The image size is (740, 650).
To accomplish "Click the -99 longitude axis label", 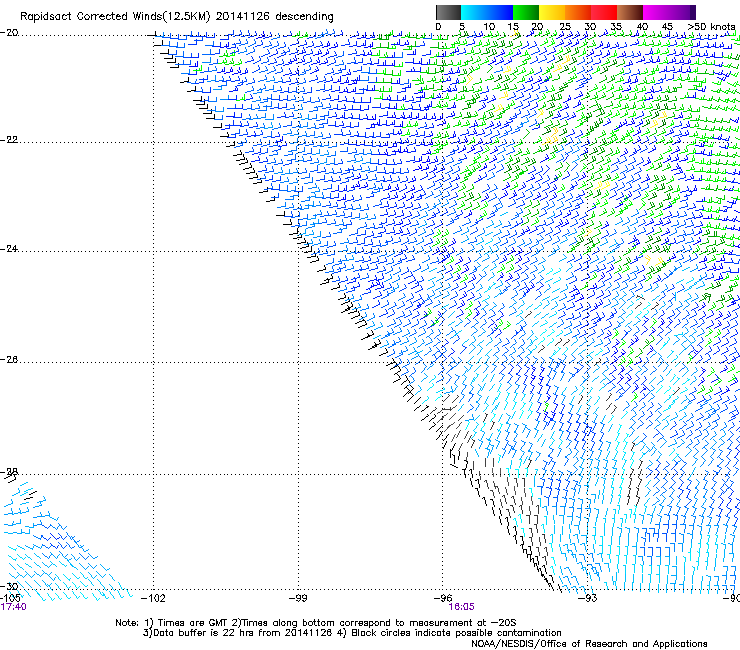I will coord(298,599).
